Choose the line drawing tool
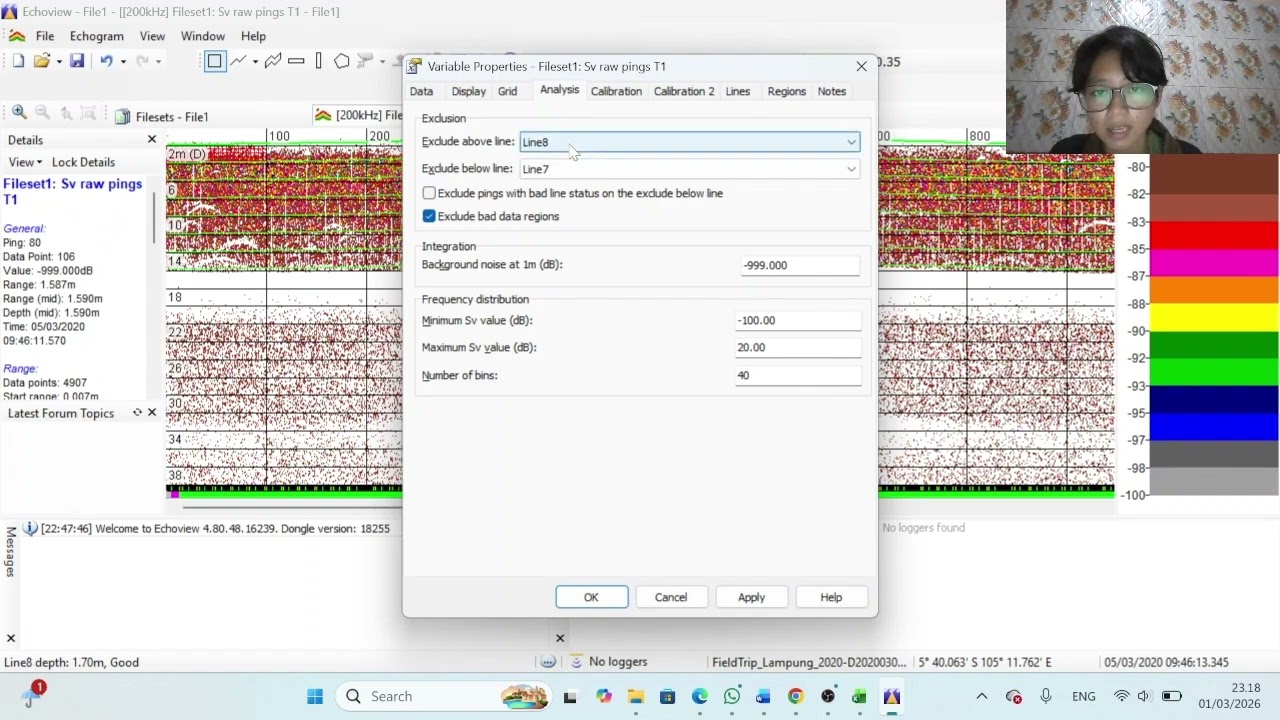The height and width of the screenshot is (720, 1280). pos(239,61)
